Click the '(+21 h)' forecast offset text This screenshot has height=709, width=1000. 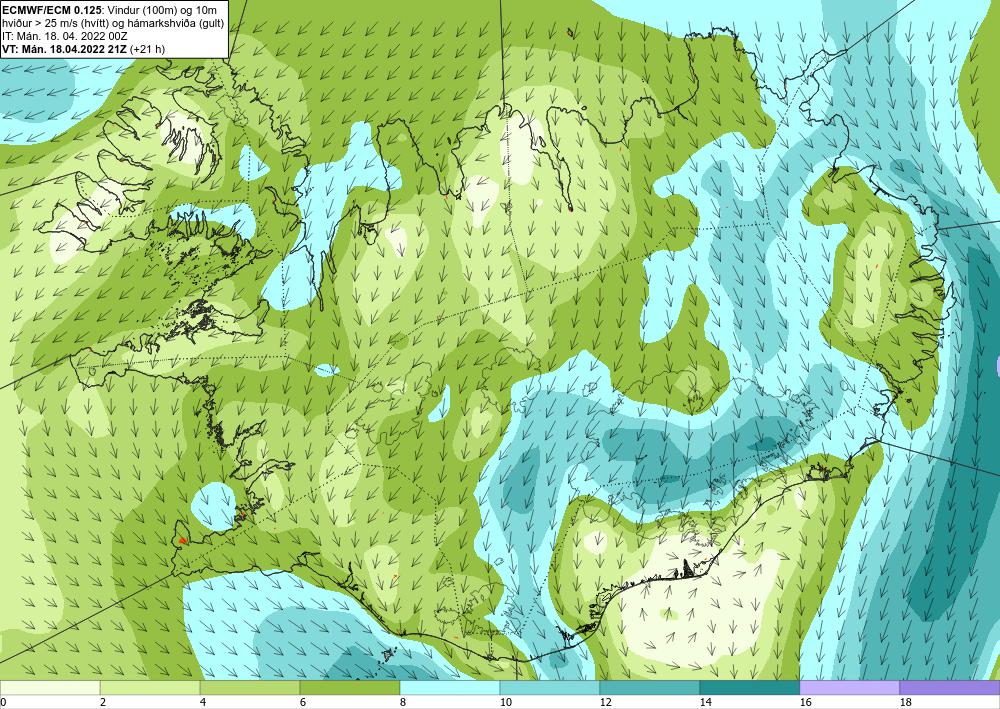click(x=147, y=49)
